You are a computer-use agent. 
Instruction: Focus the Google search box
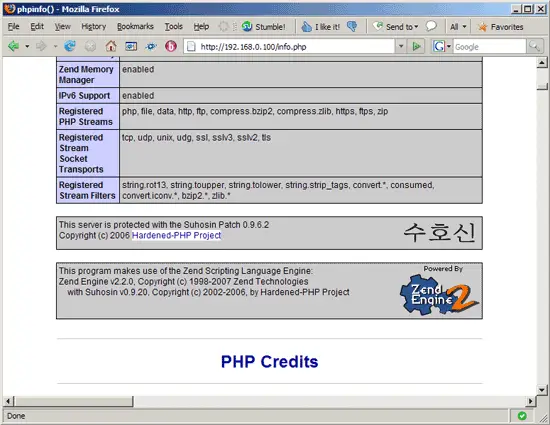tap(489, 46)
